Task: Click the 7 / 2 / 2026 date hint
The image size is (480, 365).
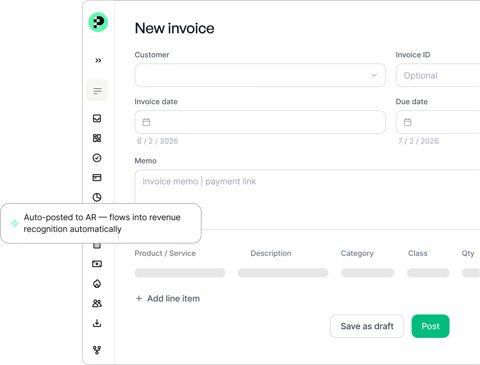Action: pos(418,141)
